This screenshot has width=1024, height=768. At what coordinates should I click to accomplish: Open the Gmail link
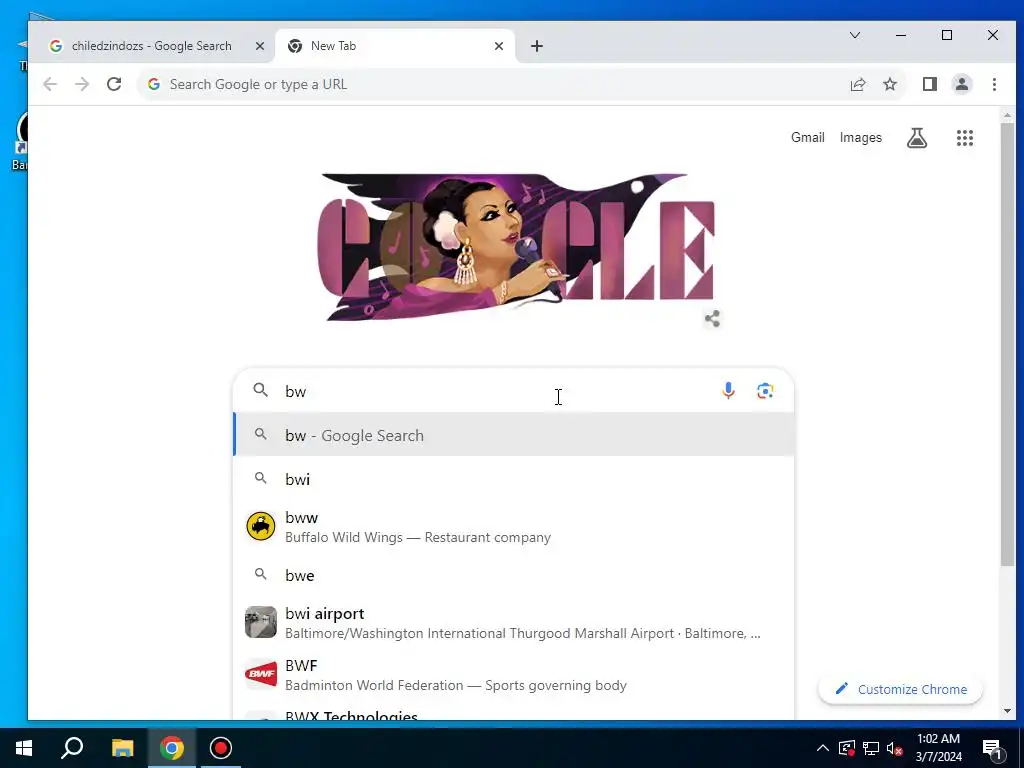(808, 138)
